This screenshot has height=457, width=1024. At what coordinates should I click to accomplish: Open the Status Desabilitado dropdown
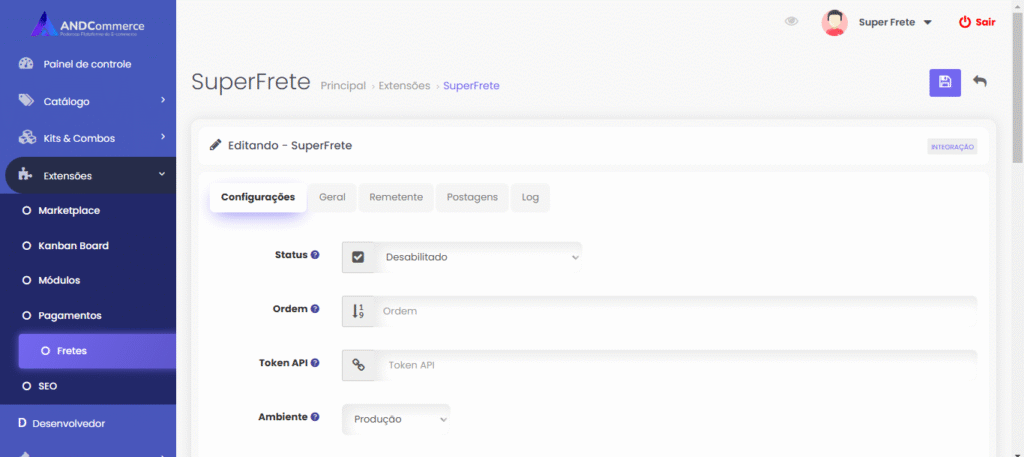coord(478,257)
